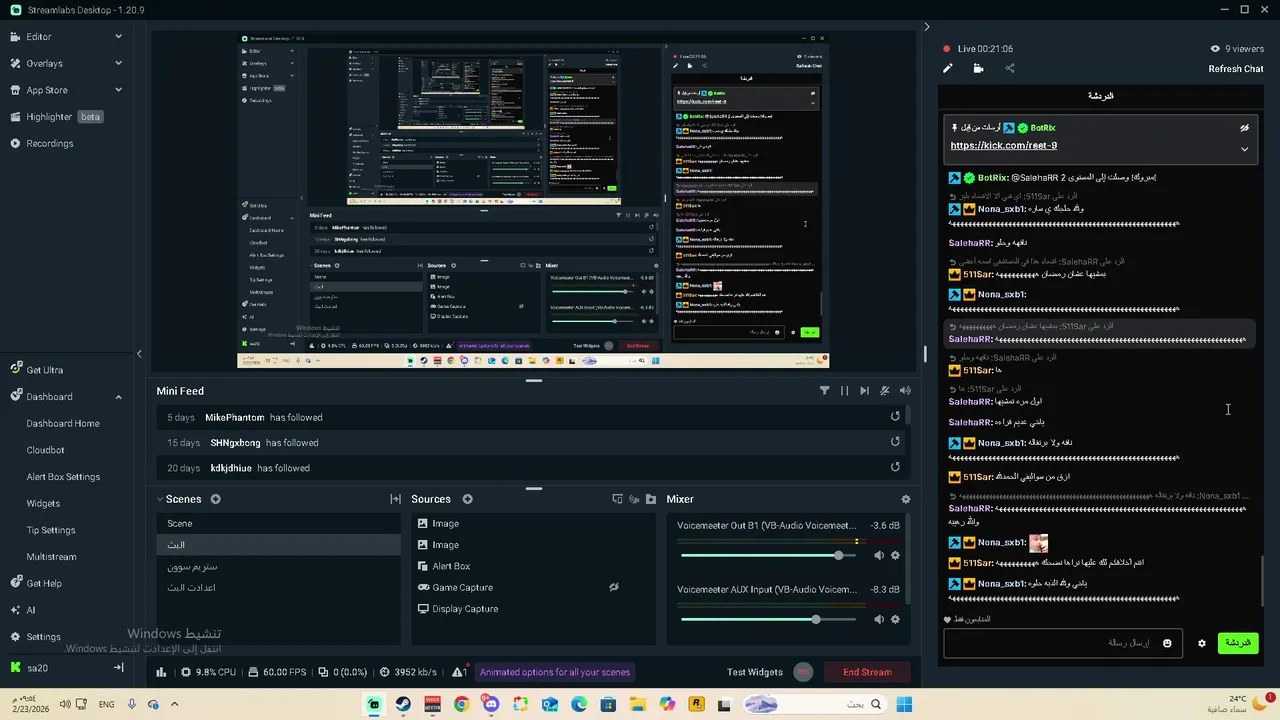Open Widgets in dashboard list
The height and width of the screenshot is (720, 1280).
coord(43,503)
